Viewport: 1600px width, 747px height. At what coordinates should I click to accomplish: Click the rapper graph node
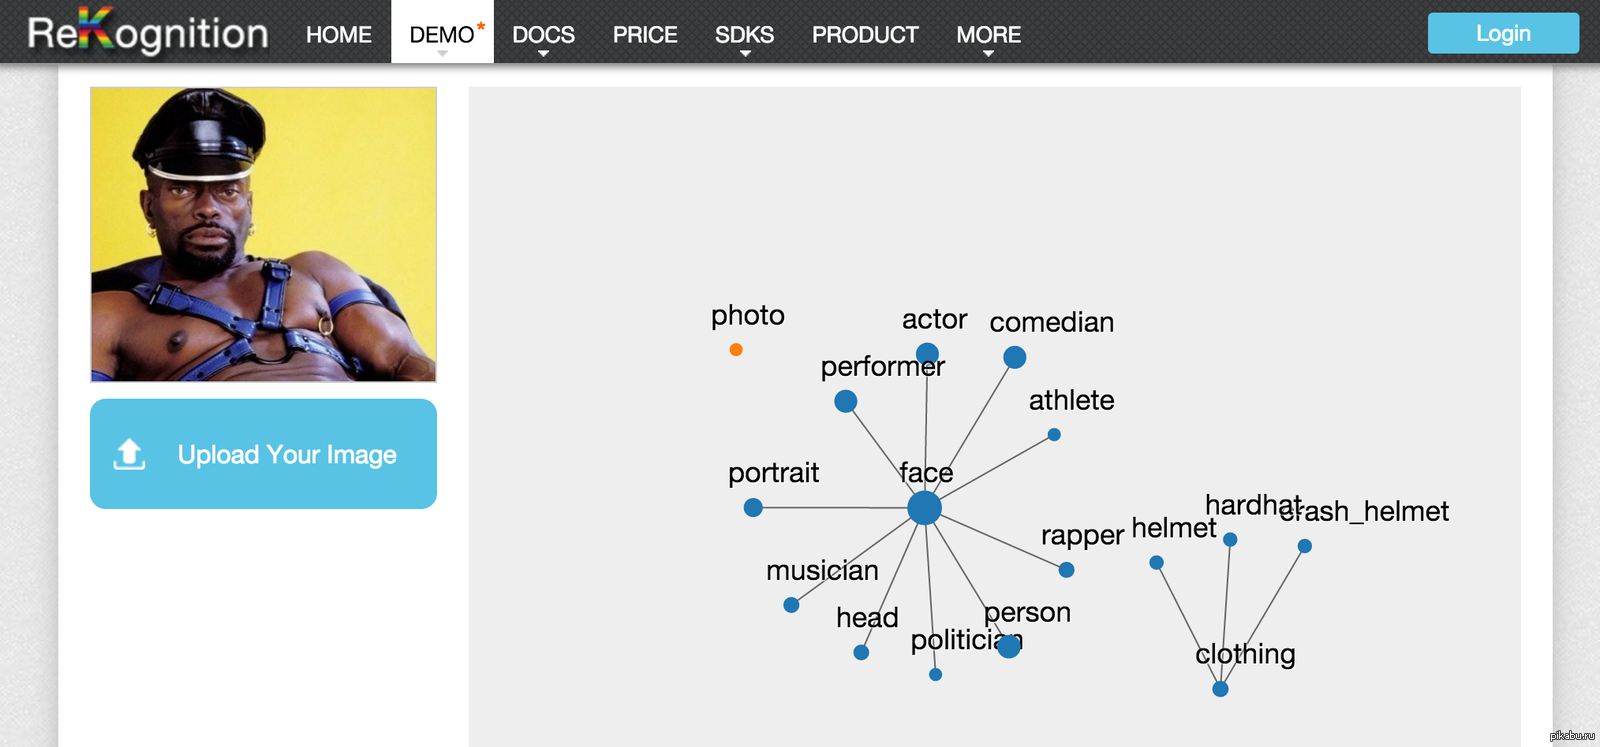pos(1066,570)
